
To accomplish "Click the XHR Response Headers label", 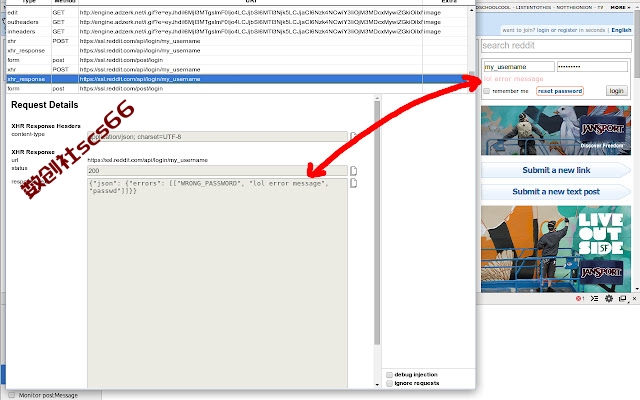I will (46, 126).
